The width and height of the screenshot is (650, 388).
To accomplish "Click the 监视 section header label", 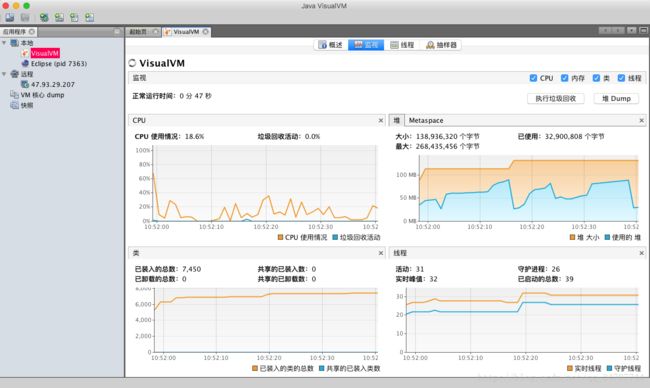I will coord(139,78).
